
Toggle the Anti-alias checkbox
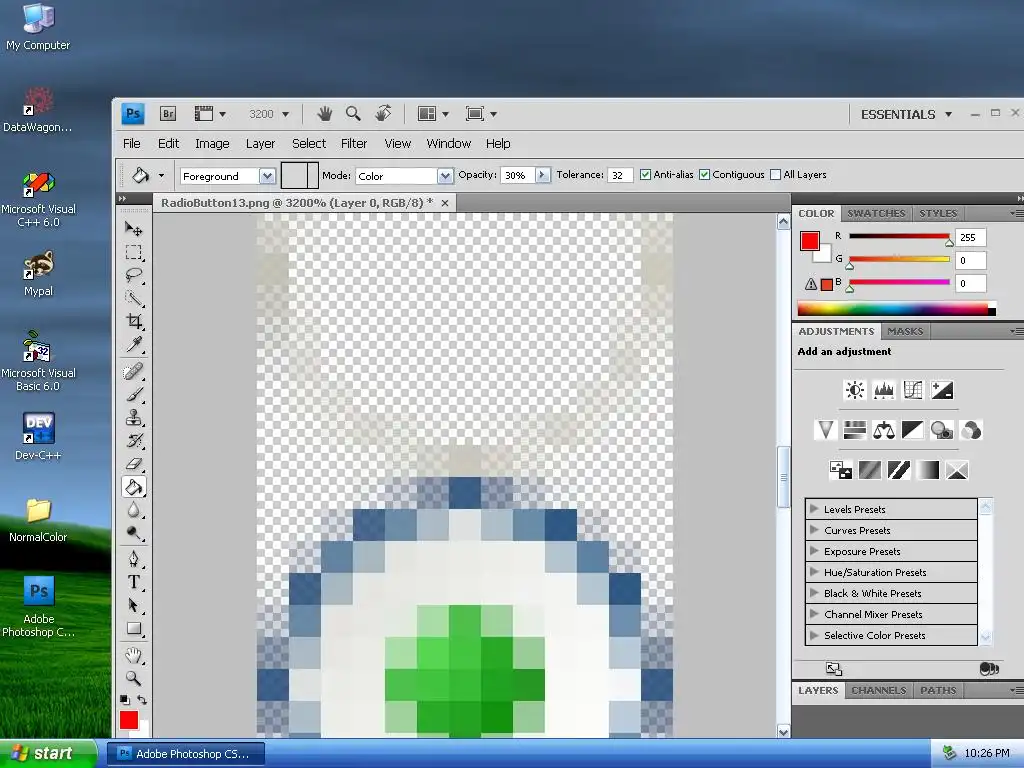point(645,174)
